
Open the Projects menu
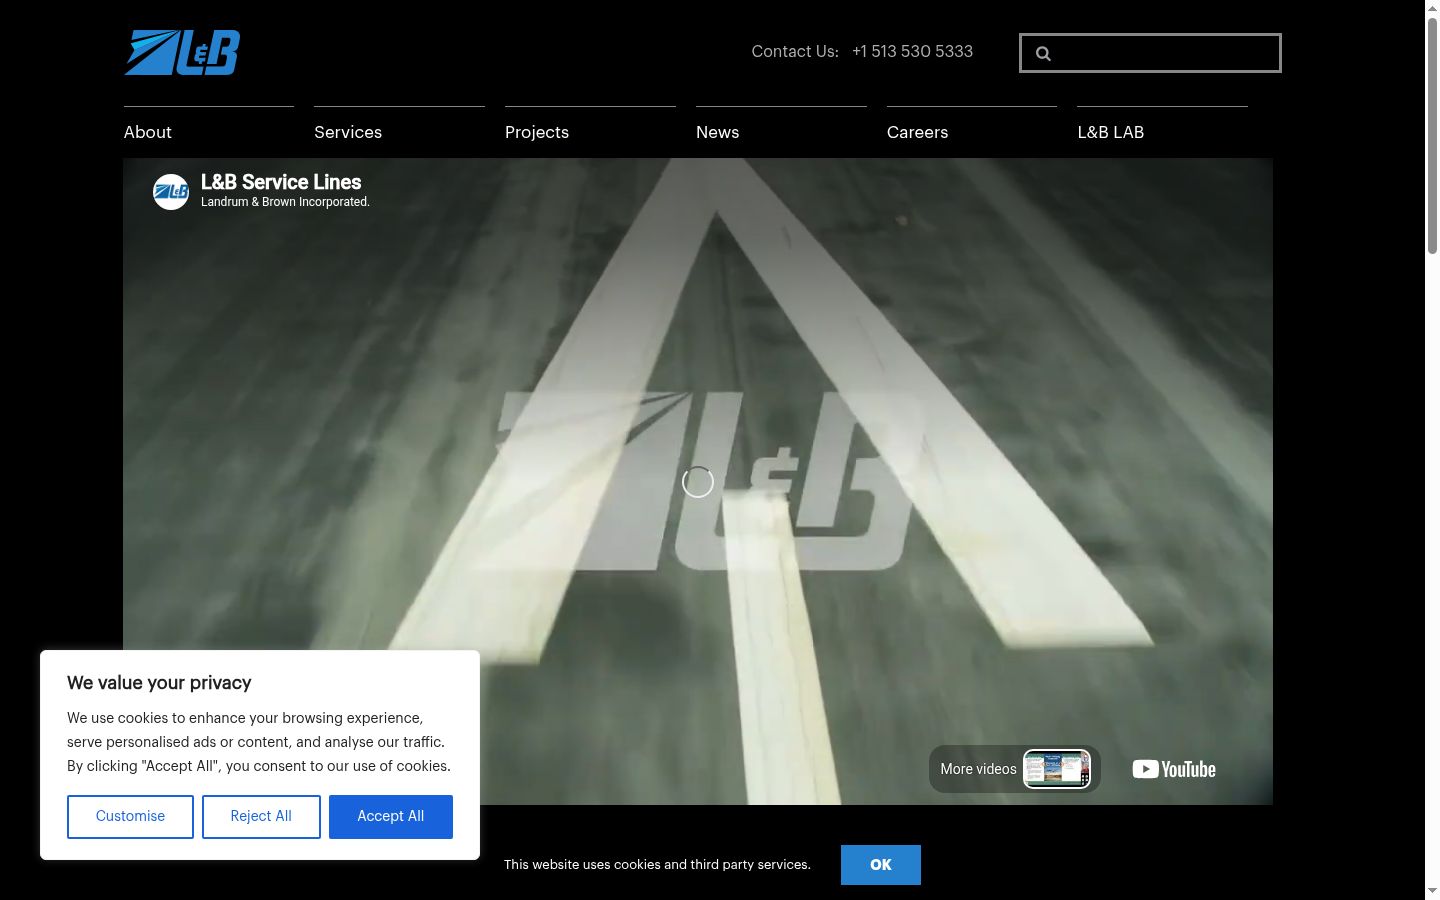pos(537,132)
